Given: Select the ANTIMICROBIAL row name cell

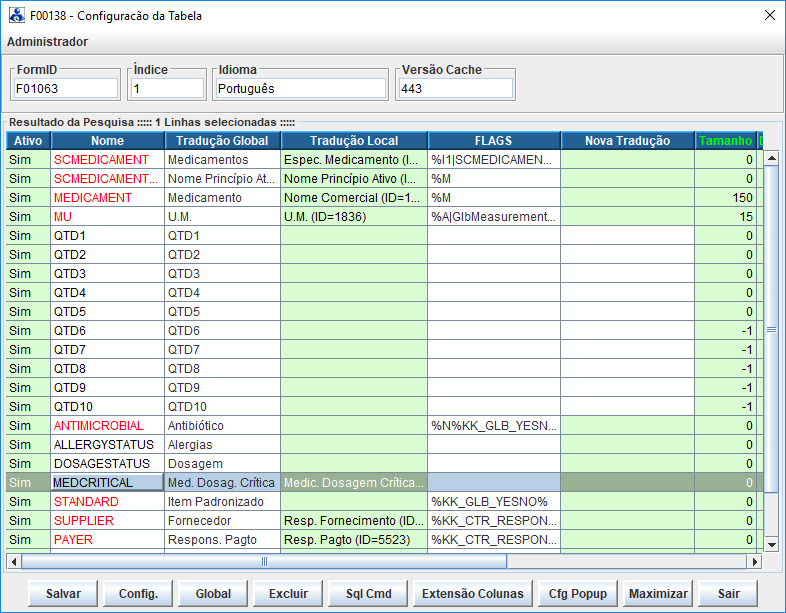Looking at the screenshot, I should click(107, 426).
